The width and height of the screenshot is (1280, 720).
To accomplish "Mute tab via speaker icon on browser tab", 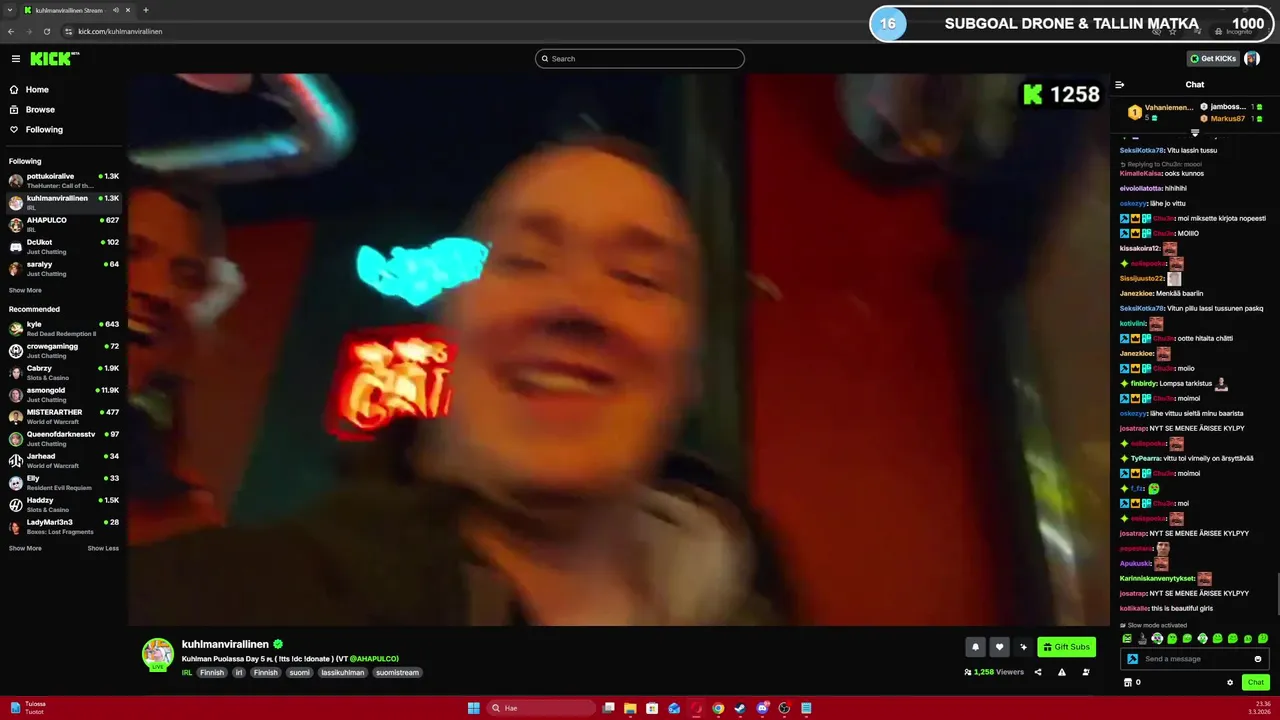I will pyautogui.click(x=116, y=10).
